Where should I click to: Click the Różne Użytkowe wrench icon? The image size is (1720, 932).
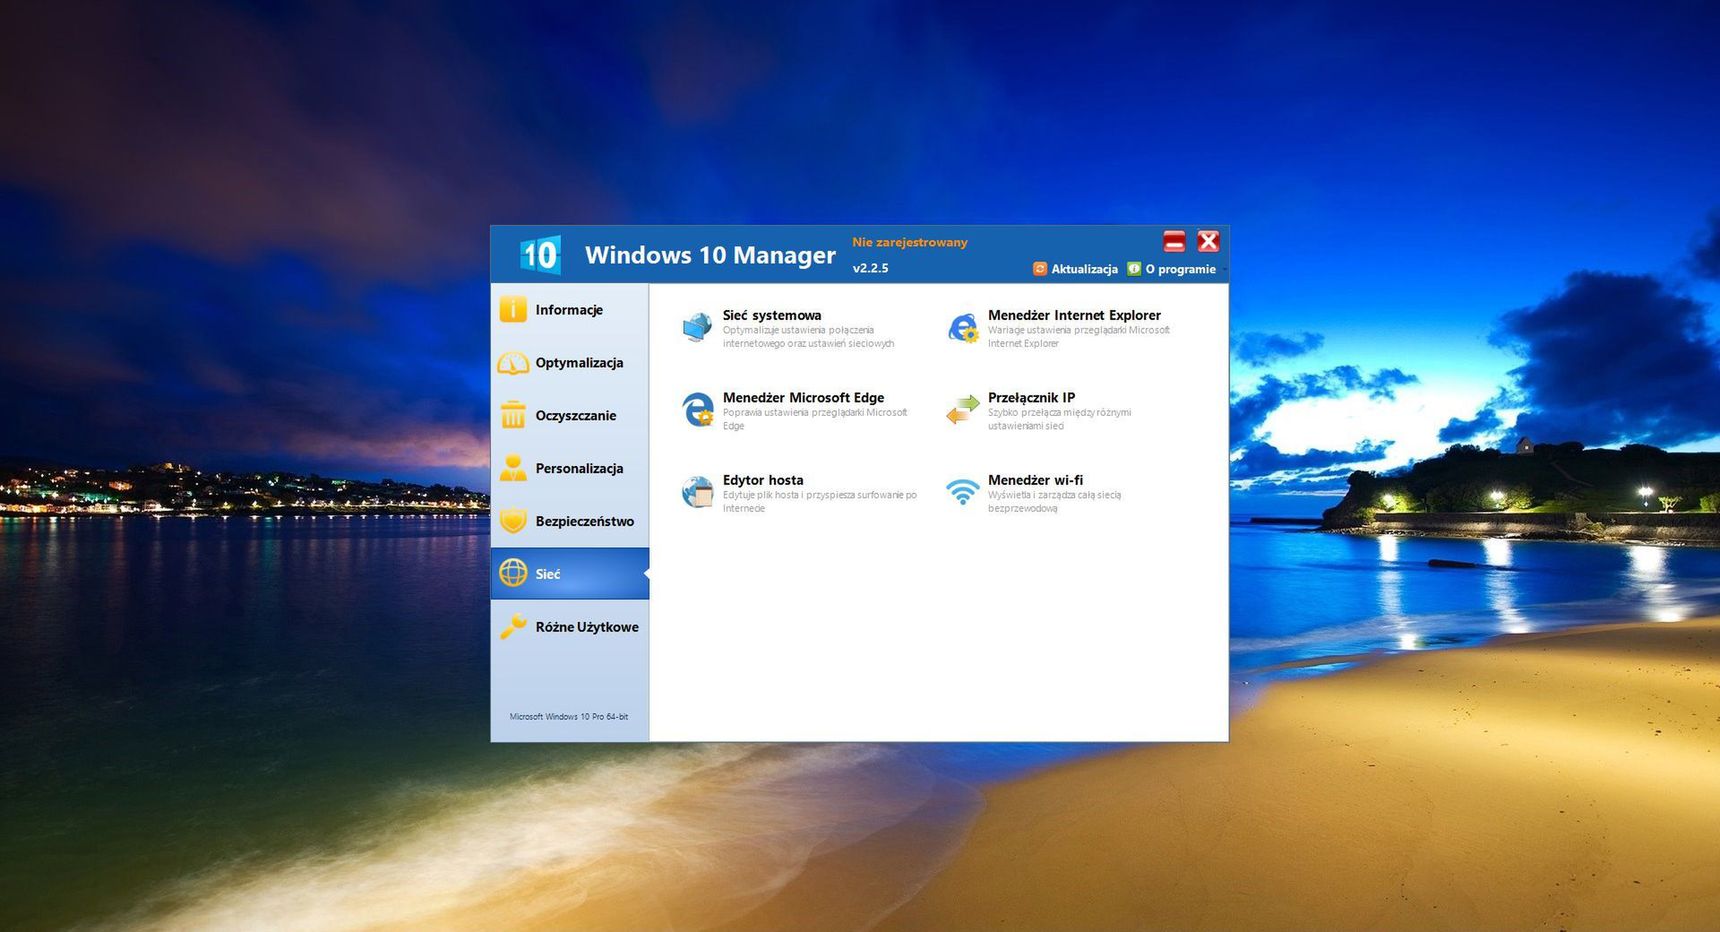tap(513, 627)
